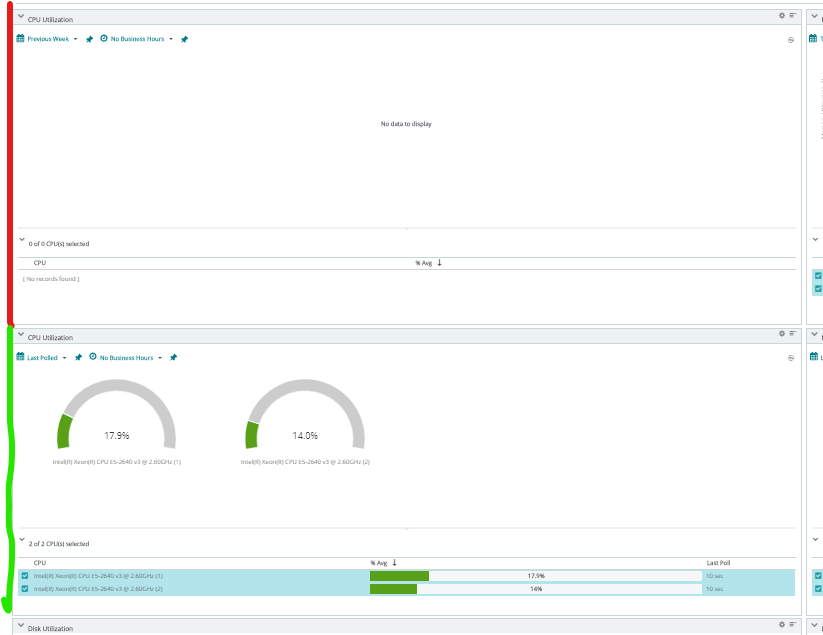The image size is (823, 635).
Task: Select the Xeon E5-2640 v3 (2) table row name
Action: pos(98,589)
